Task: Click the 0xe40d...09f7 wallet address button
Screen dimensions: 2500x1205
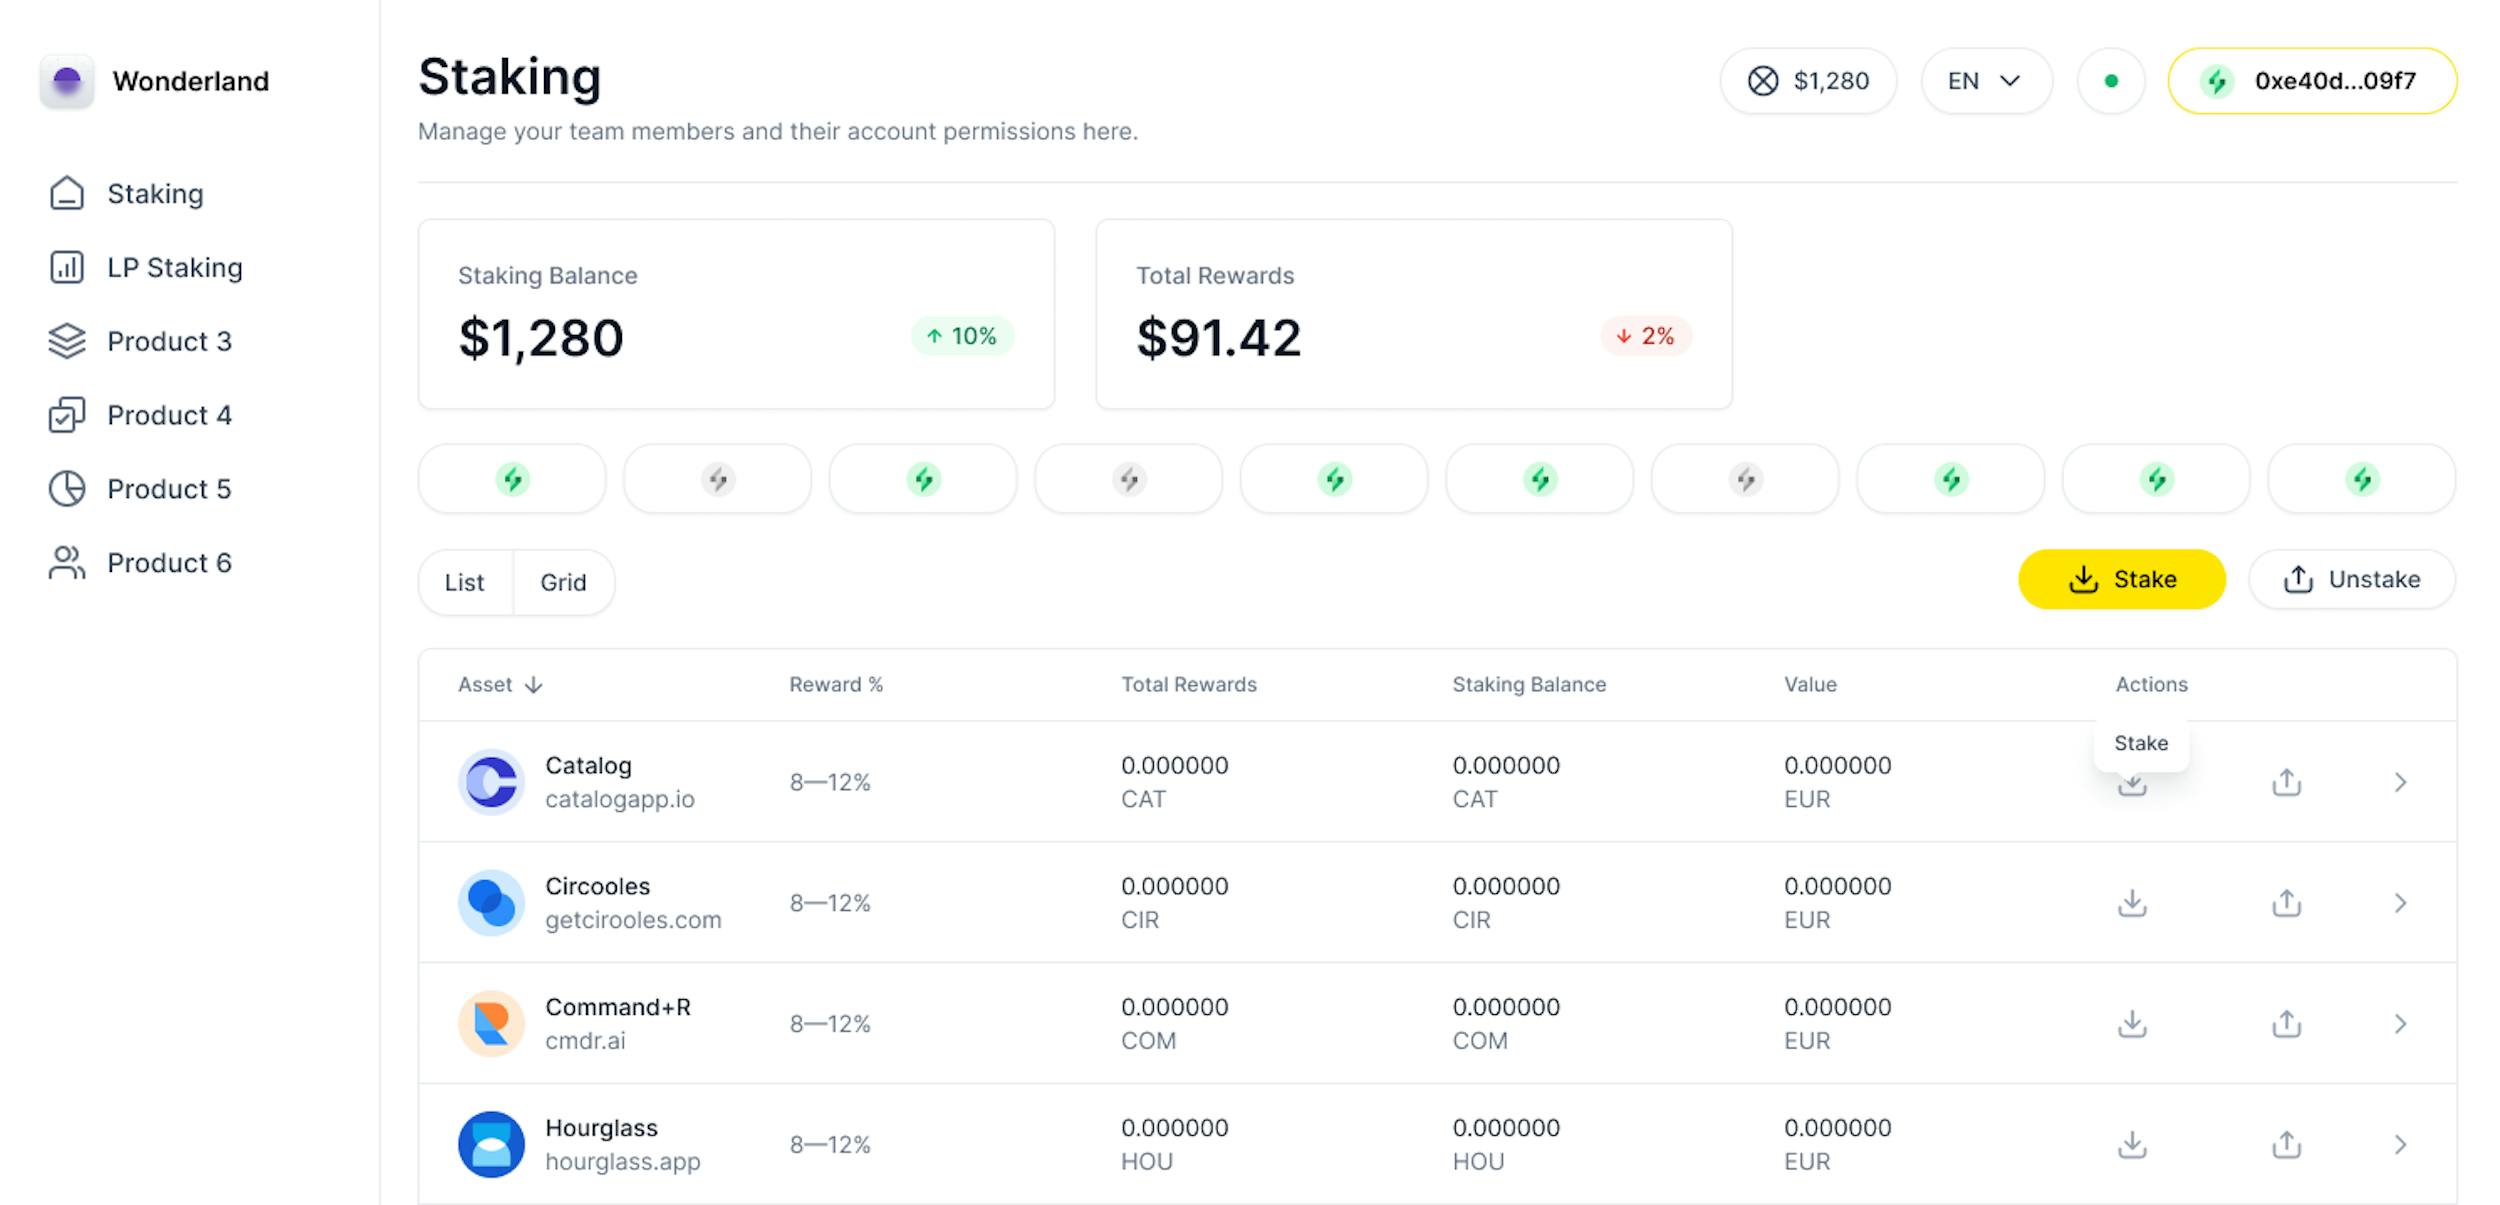Action: [x=2312, y=81]
